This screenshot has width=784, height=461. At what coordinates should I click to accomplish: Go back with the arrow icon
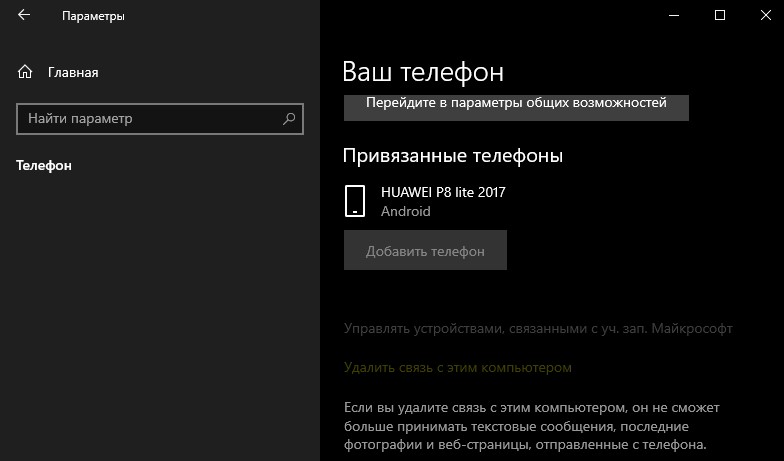(x=24, y=15)
